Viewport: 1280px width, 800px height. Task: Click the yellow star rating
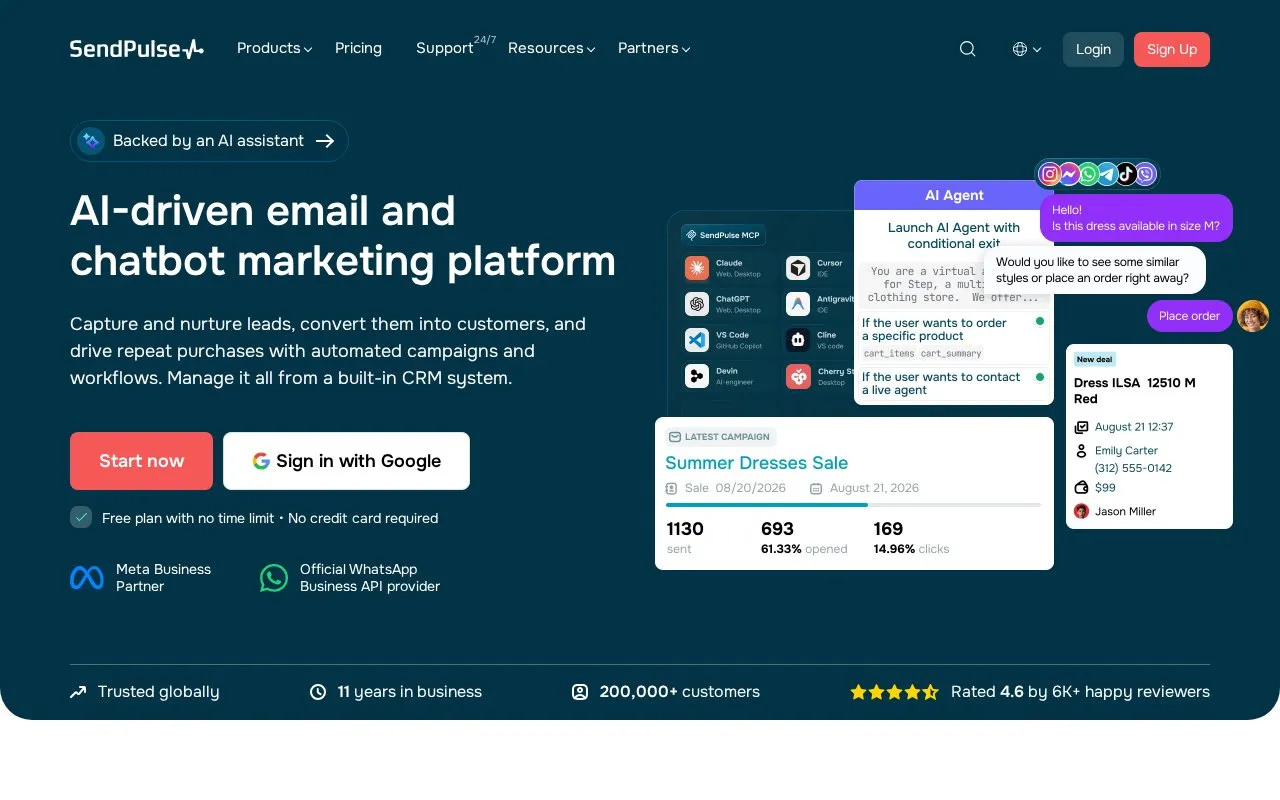pos(894,692)
